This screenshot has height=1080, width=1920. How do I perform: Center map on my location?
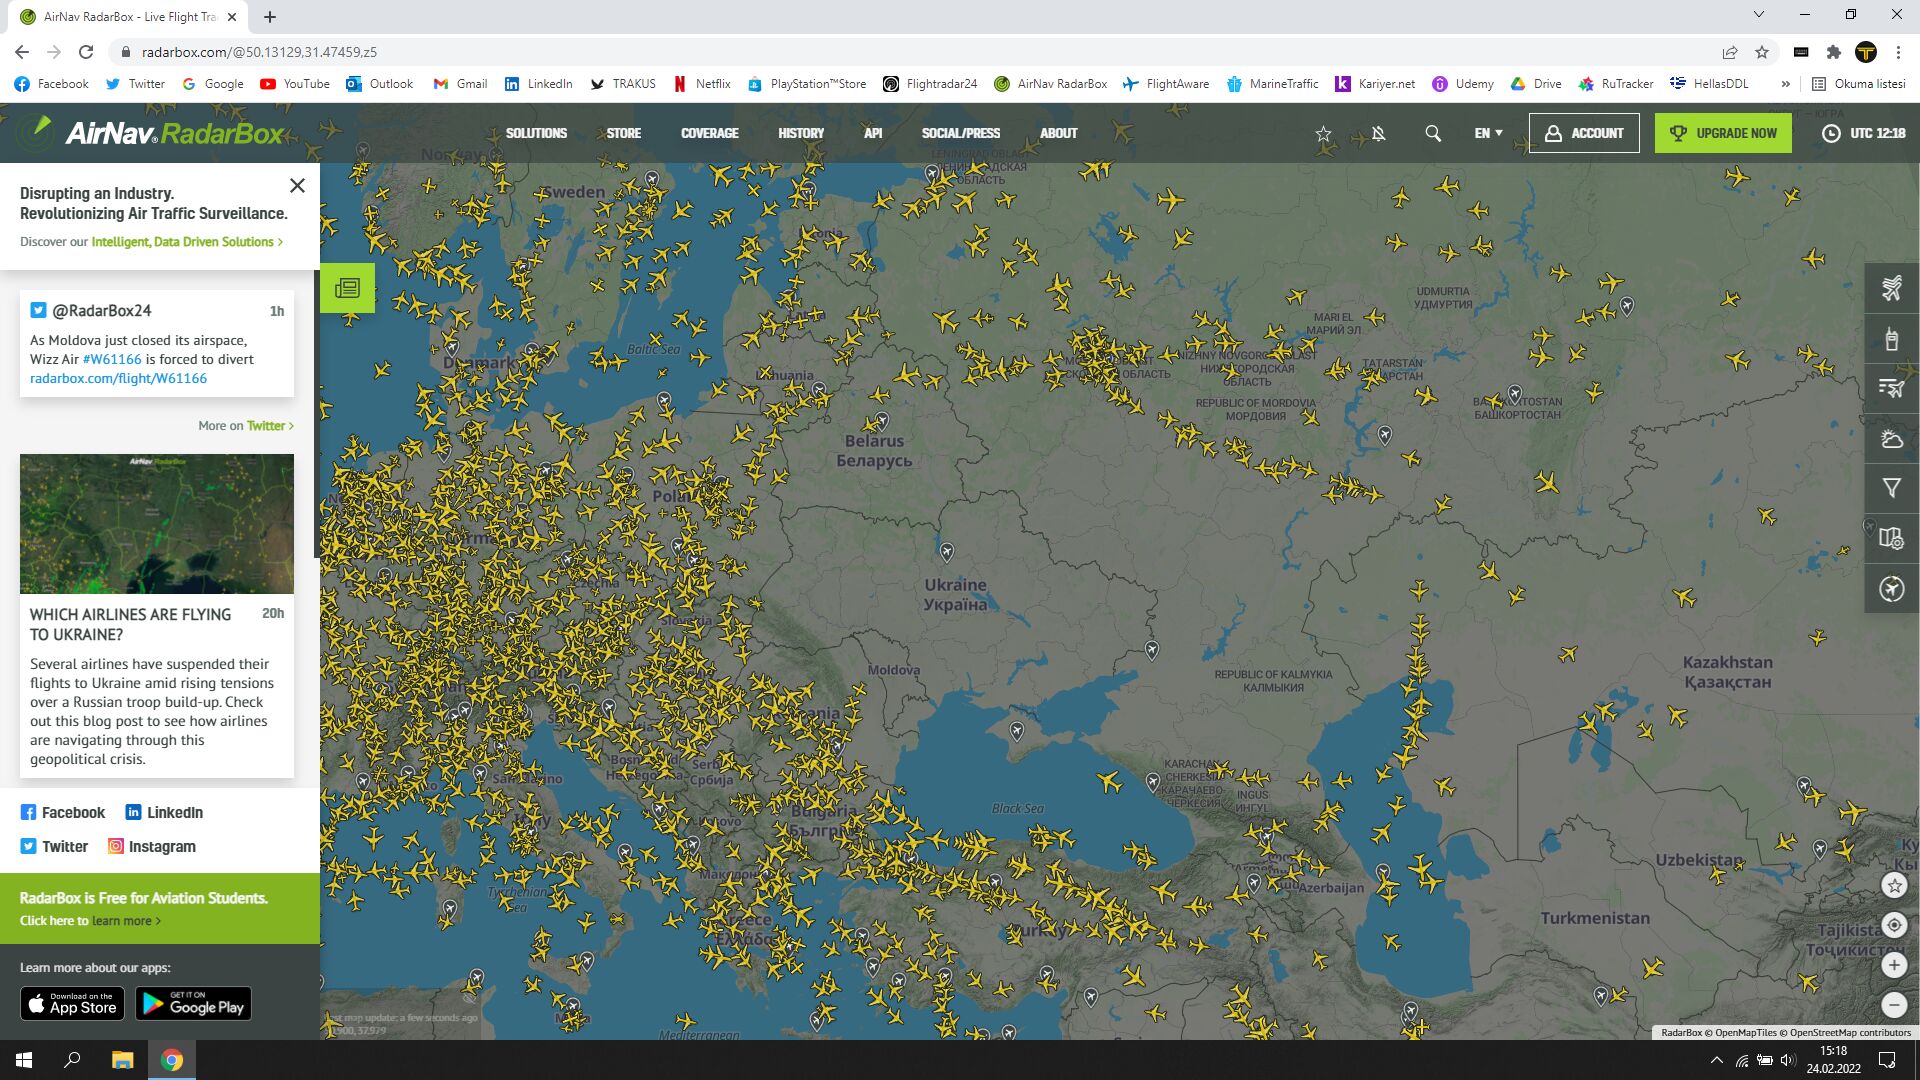click(1894, 925)
